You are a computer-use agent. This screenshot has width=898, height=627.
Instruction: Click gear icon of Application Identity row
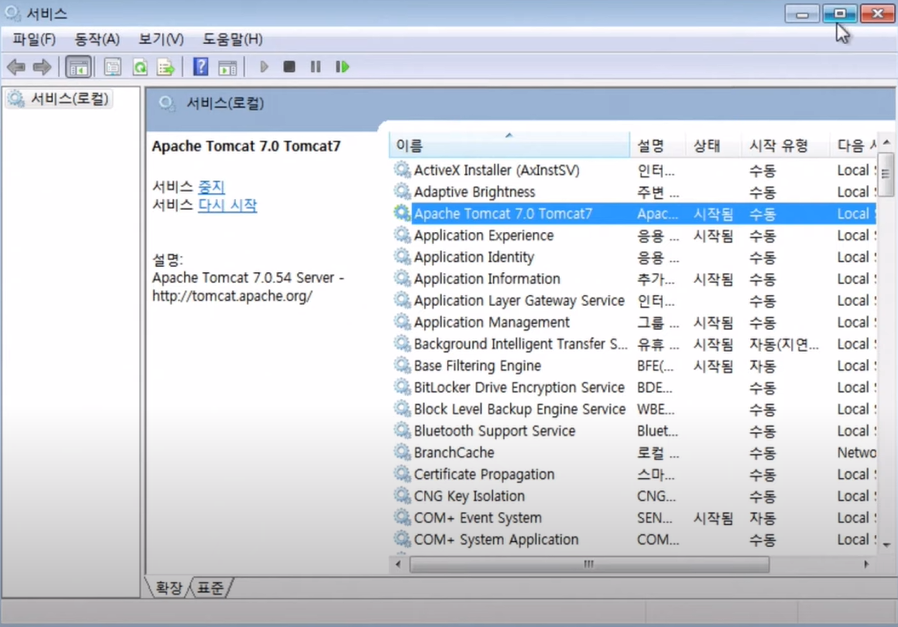coord(402,257)
